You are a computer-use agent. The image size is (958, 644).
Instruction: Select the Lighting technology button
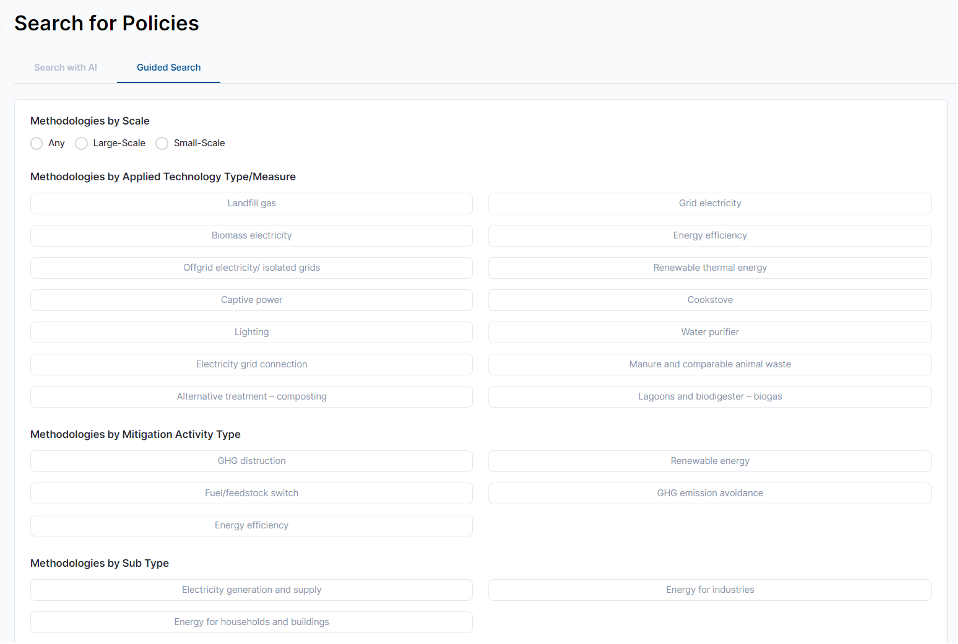pos(251,332)
